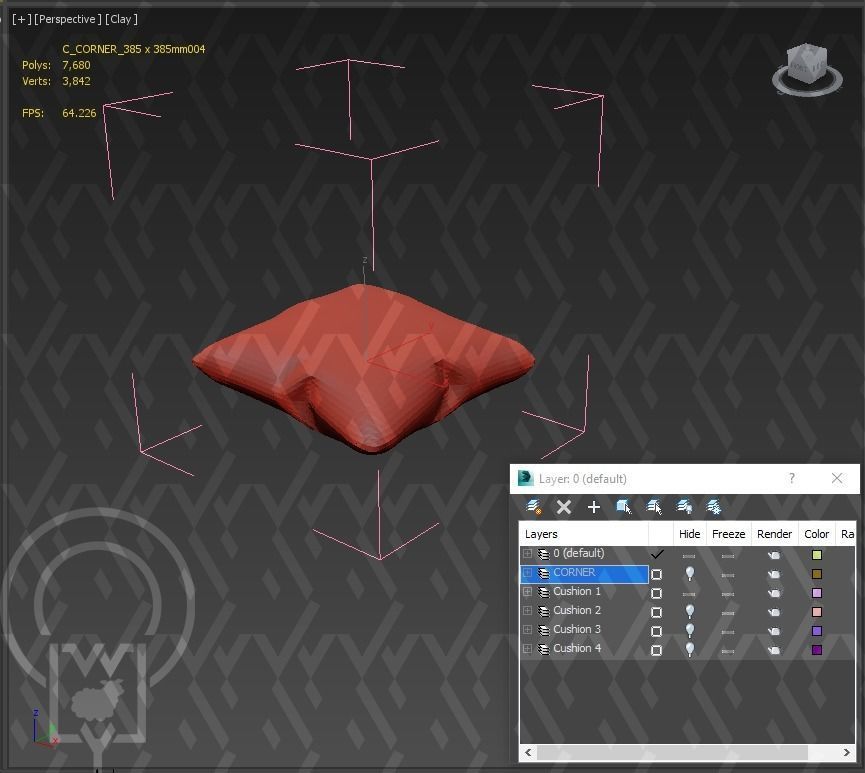
Task: Unhide CORNER layer via lightbulb
Action: [x=690, y=574]
